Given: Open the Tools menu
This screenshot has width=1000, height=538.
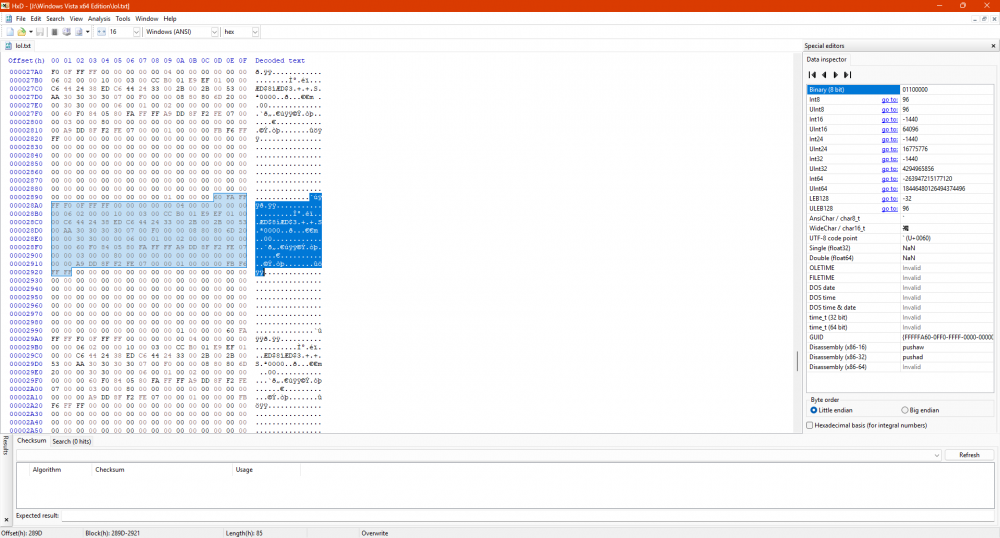Looking at the screenshot, I should pyautogui.click(x=122, y=18).
